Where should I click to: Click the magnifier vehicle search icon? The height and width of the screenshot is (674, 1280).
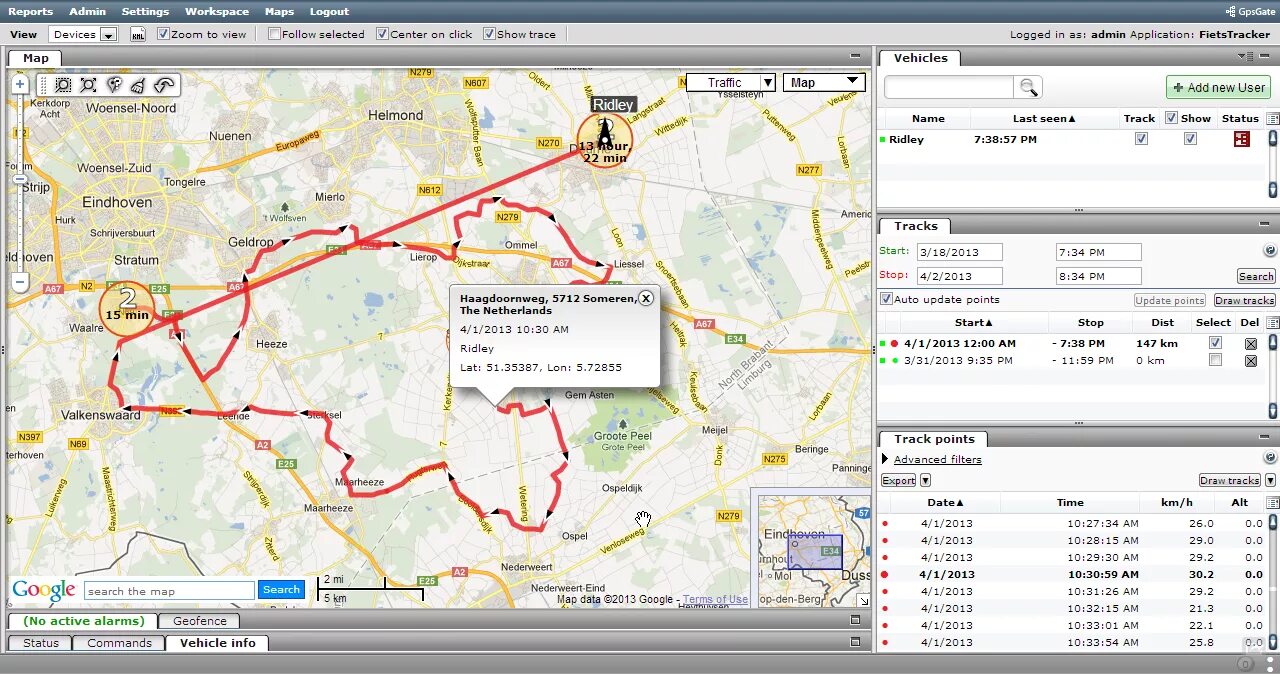(x=1028, y=87)
